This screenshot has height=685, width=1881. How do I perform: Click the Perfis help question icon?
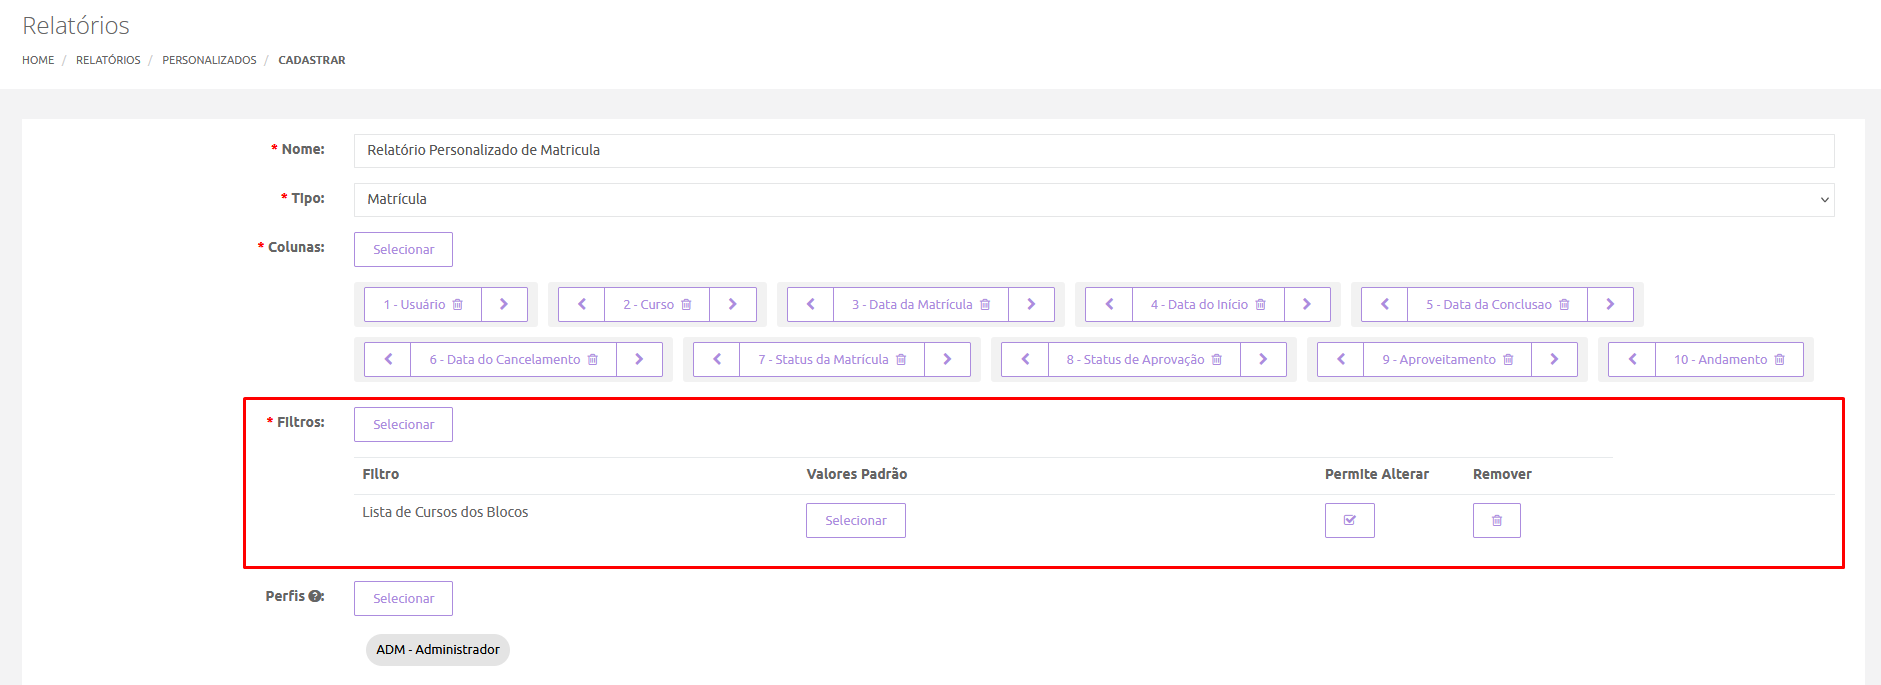(315, 597)
